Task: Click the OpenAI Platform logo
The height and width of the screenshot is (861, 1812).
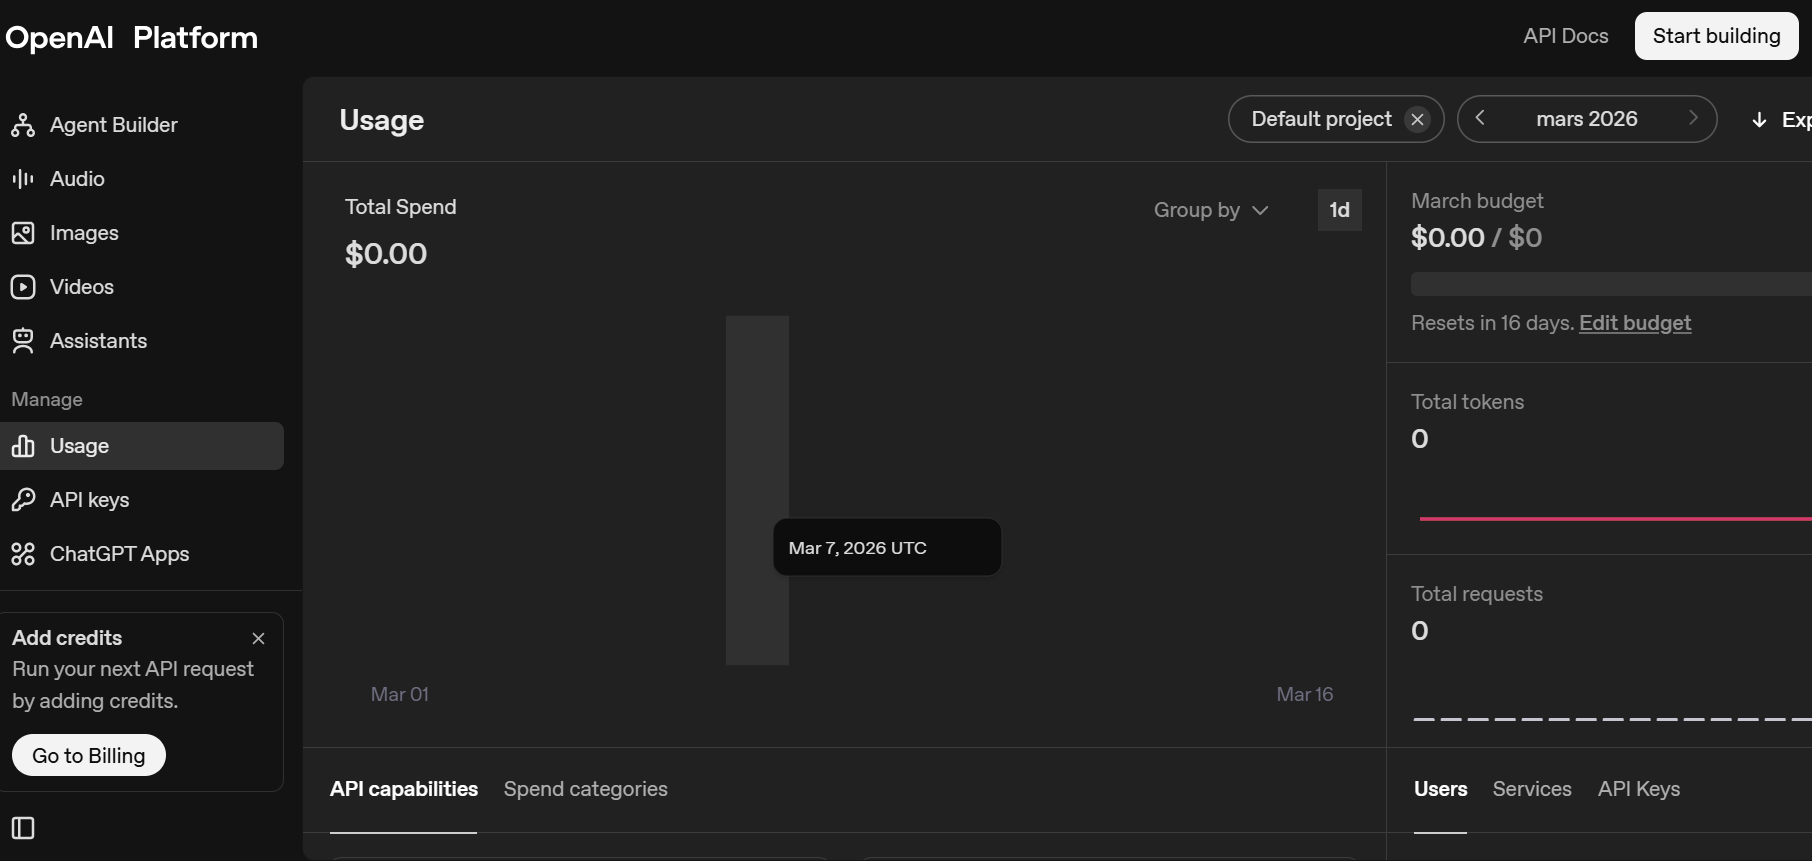Action: [x=131, y=38]
